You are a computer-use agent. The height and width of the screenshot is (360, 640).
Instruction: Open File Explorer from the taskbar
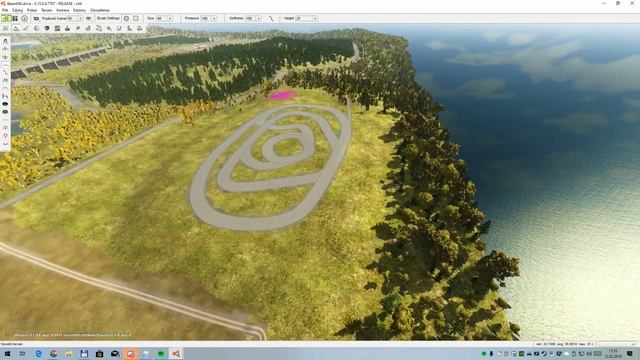(69, 353)
